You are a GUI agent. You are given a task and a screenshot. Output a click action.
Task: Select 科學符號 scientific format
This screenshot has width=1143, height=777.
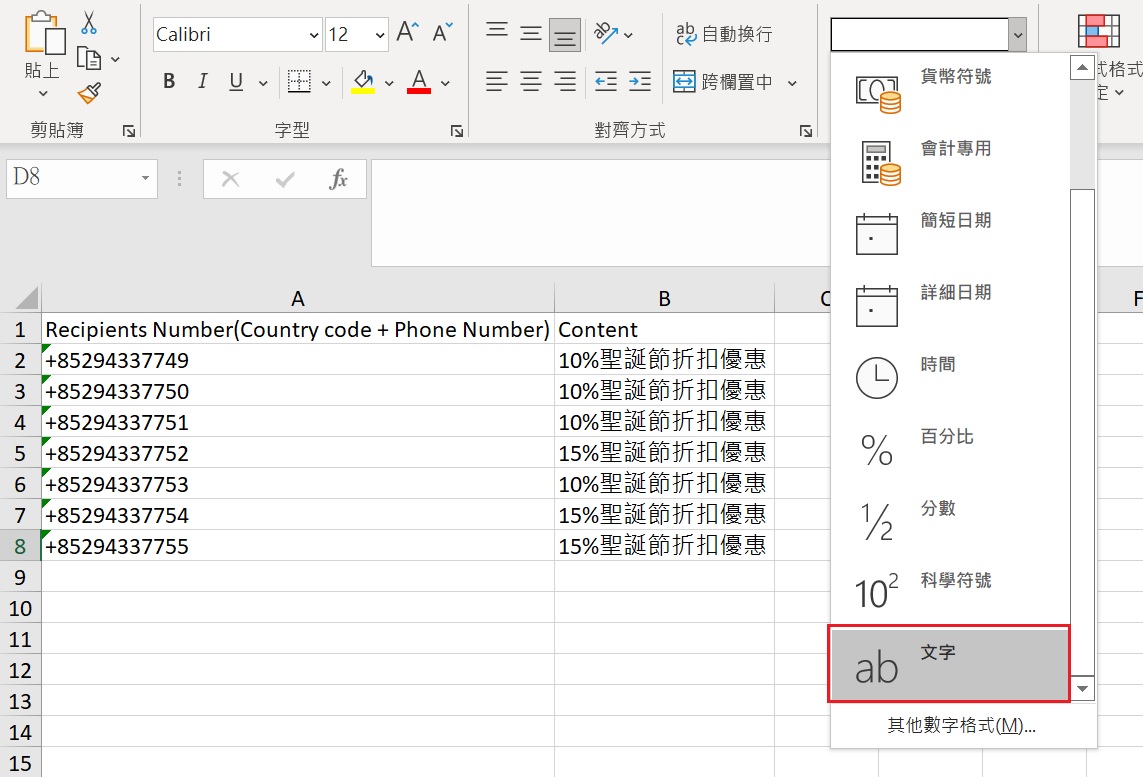coord(950,593)
